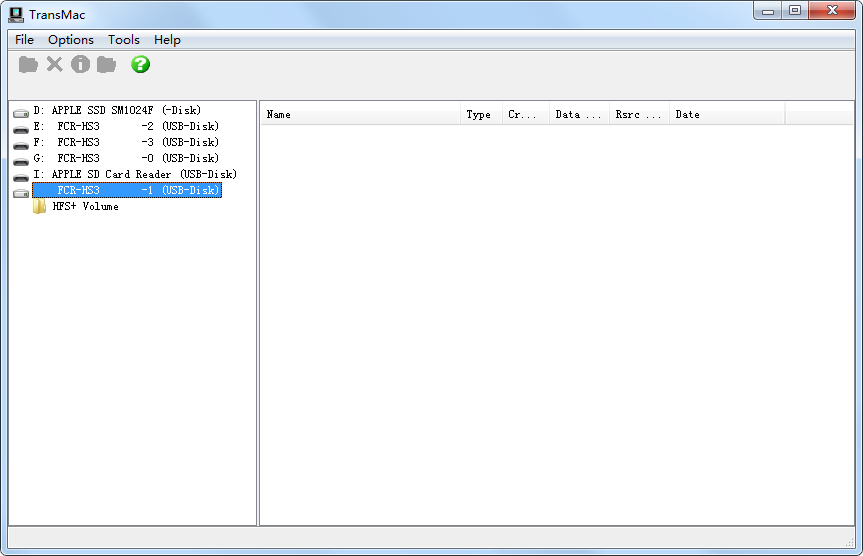Screen dimensions: 863x556
Task: Select D: APPLE SSD SM1024F disk
Action: [117, 110]
